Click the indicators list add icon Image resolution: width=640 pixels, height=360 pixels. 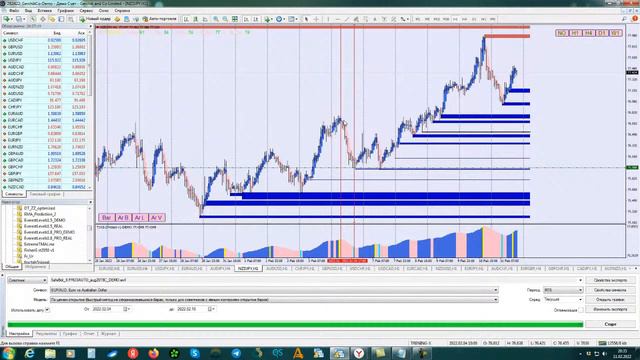[x=268, y=19]
